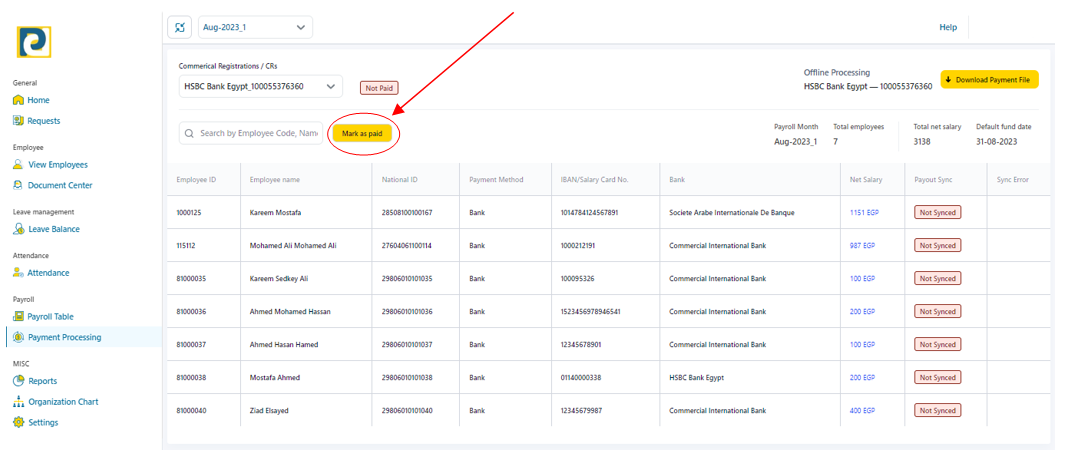Open Leave Balance icon in sidebar
1075x459 pixels.
pyautogui.click(x=18, y=229)
